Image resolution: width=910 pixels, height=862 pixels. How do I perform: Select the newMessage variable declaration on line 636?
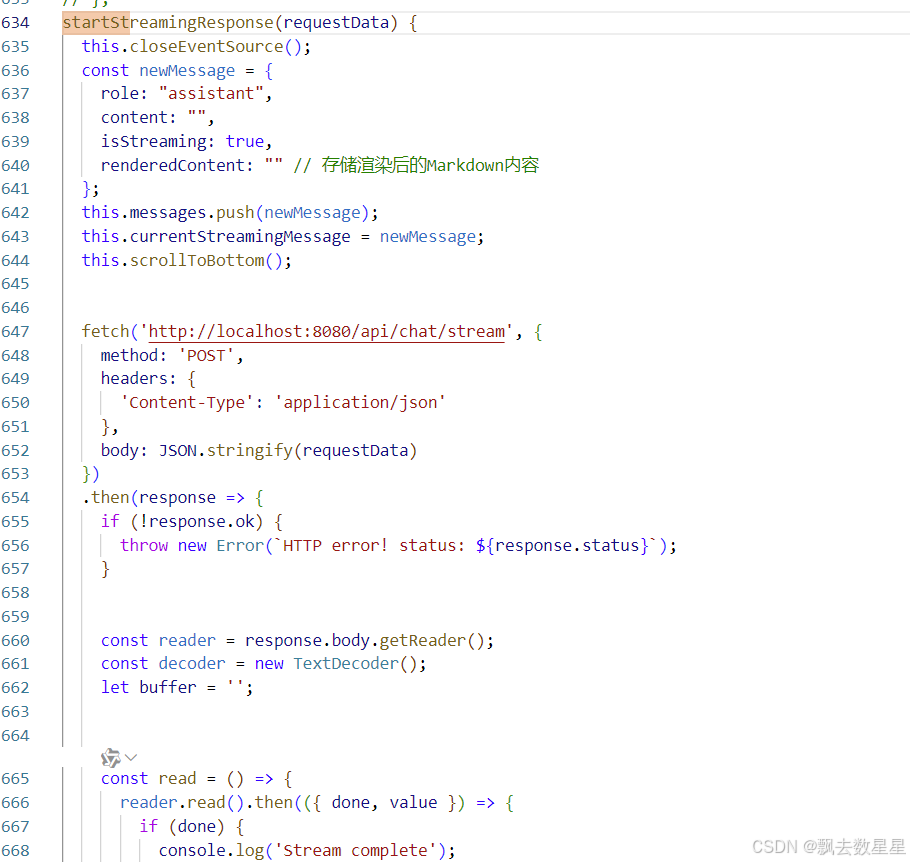click(187, 70)
